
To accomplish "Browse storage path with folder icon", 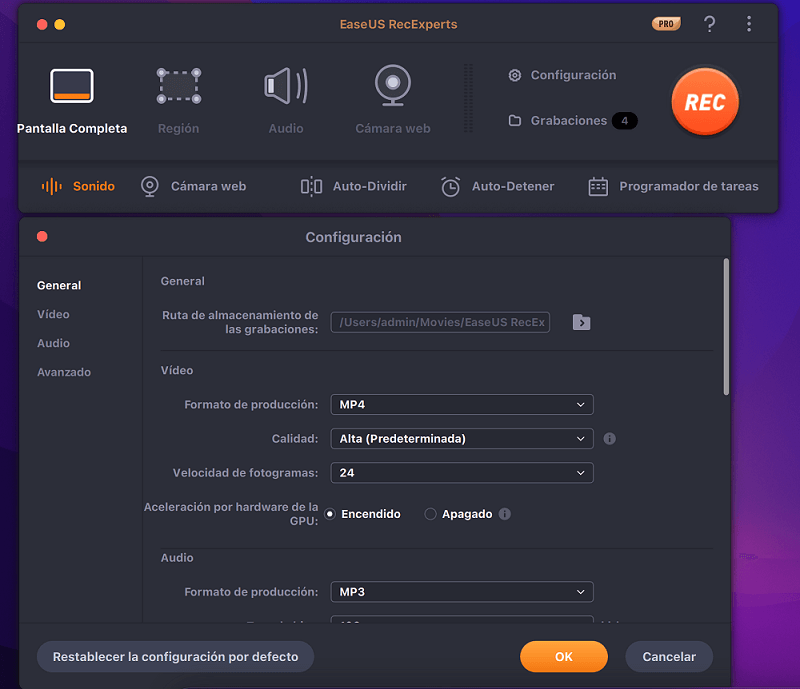I will 582,323.
